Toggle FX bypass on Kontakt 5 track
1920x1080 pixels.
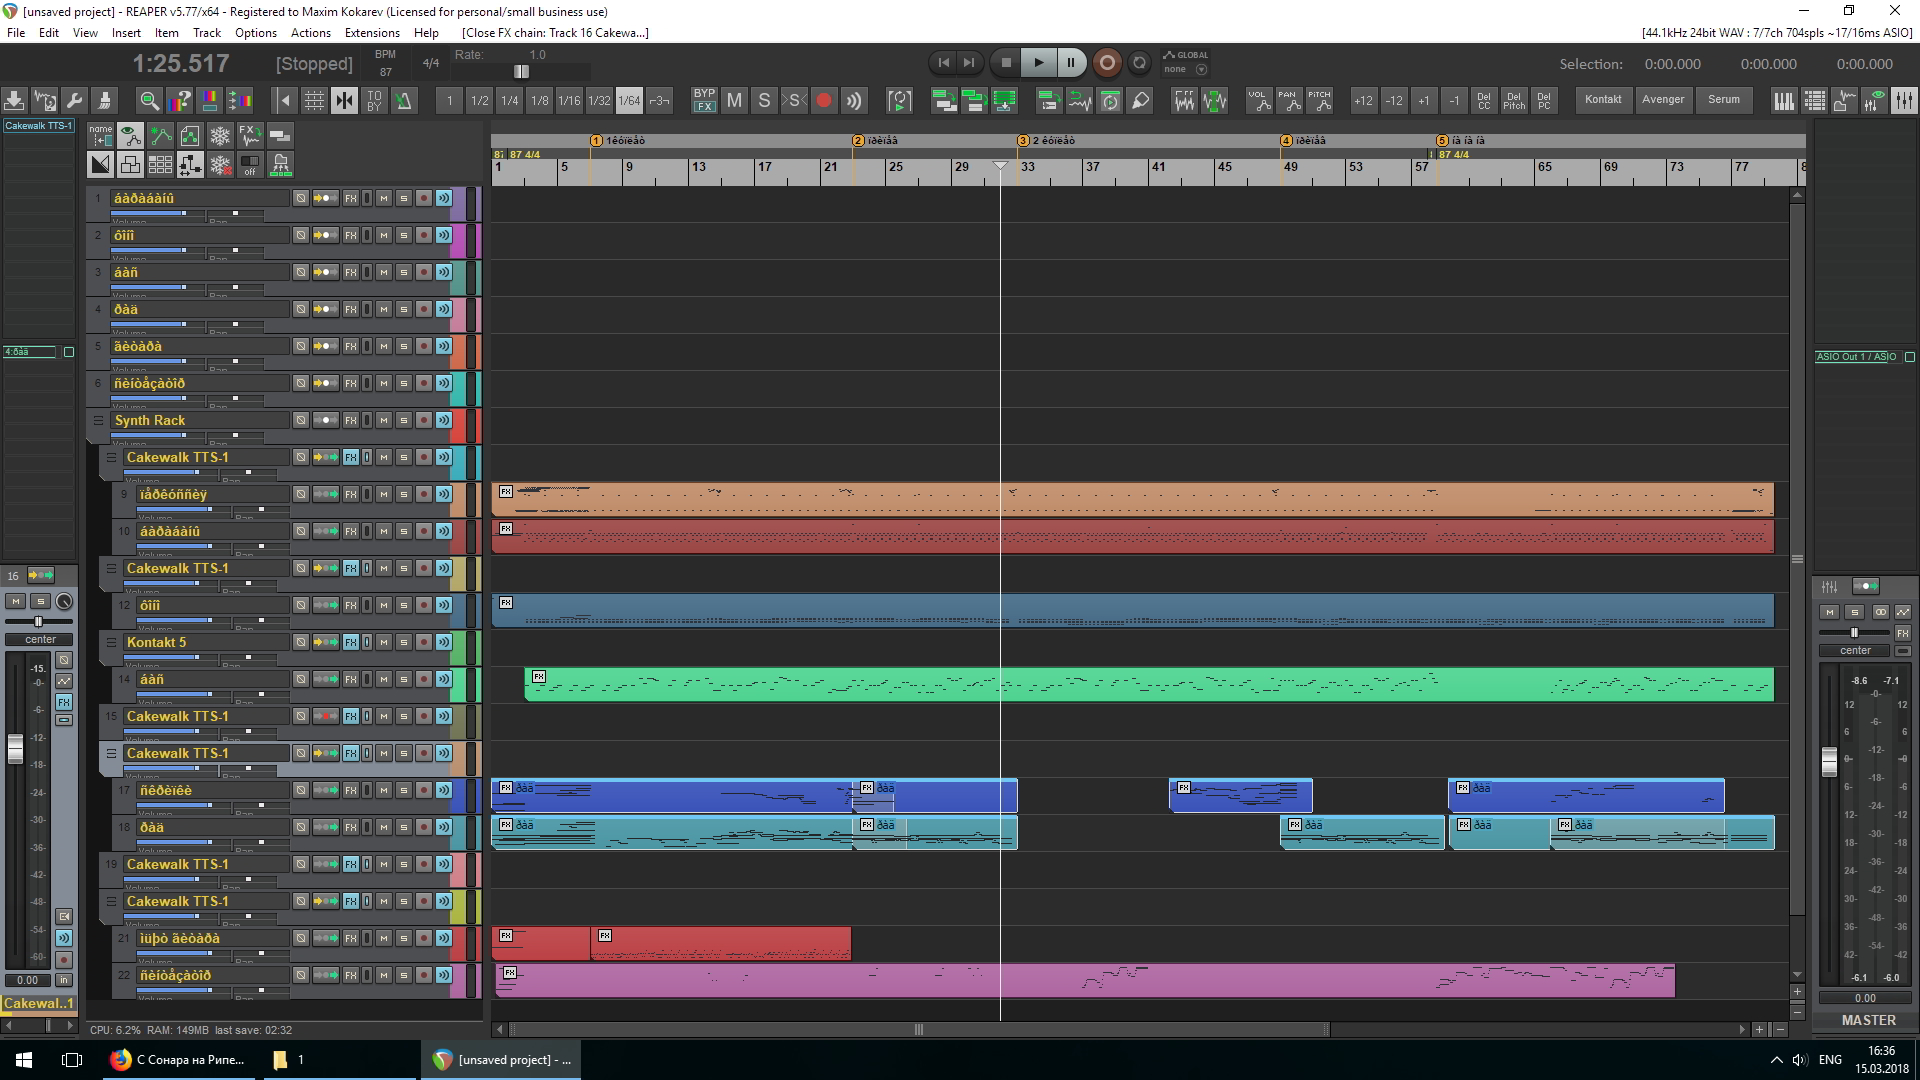point(367,642)
